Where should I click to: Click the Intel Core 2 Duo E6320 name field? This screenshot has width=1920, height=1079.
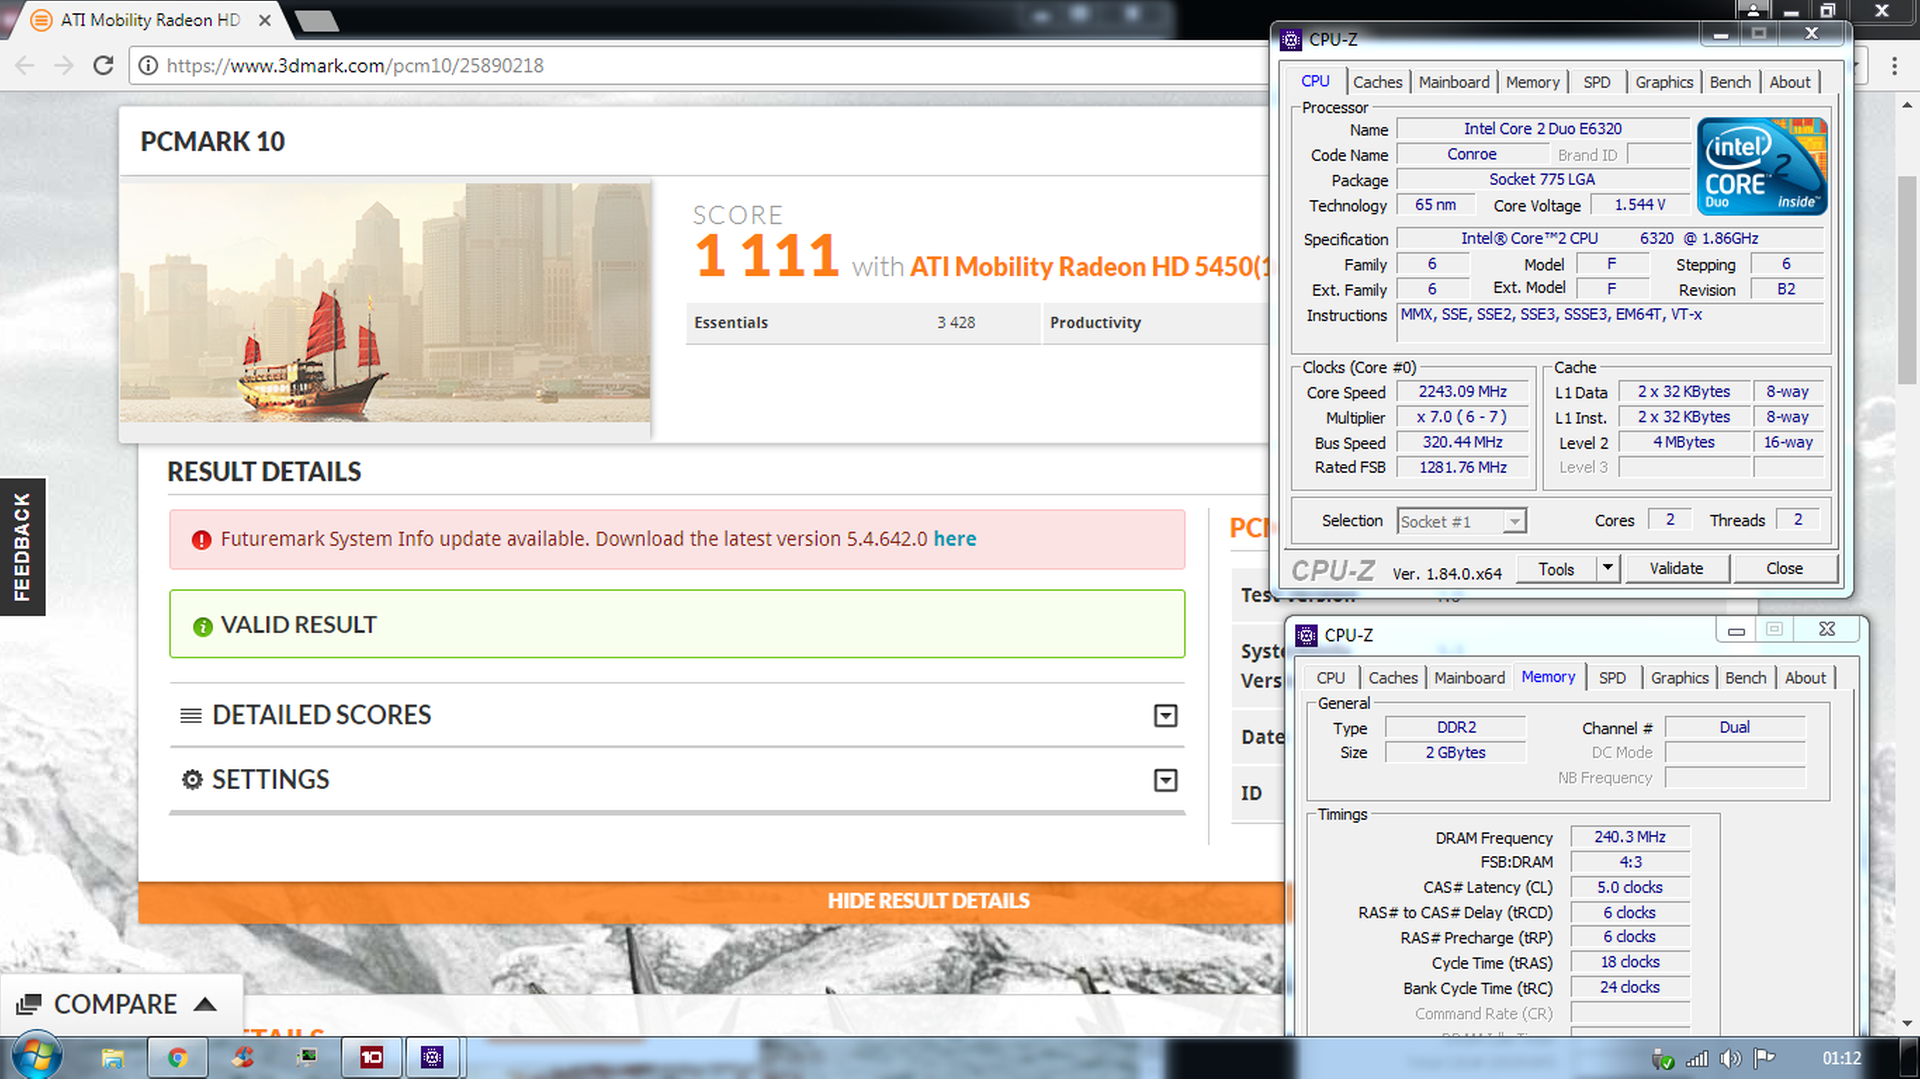(x=1542, y=129)
